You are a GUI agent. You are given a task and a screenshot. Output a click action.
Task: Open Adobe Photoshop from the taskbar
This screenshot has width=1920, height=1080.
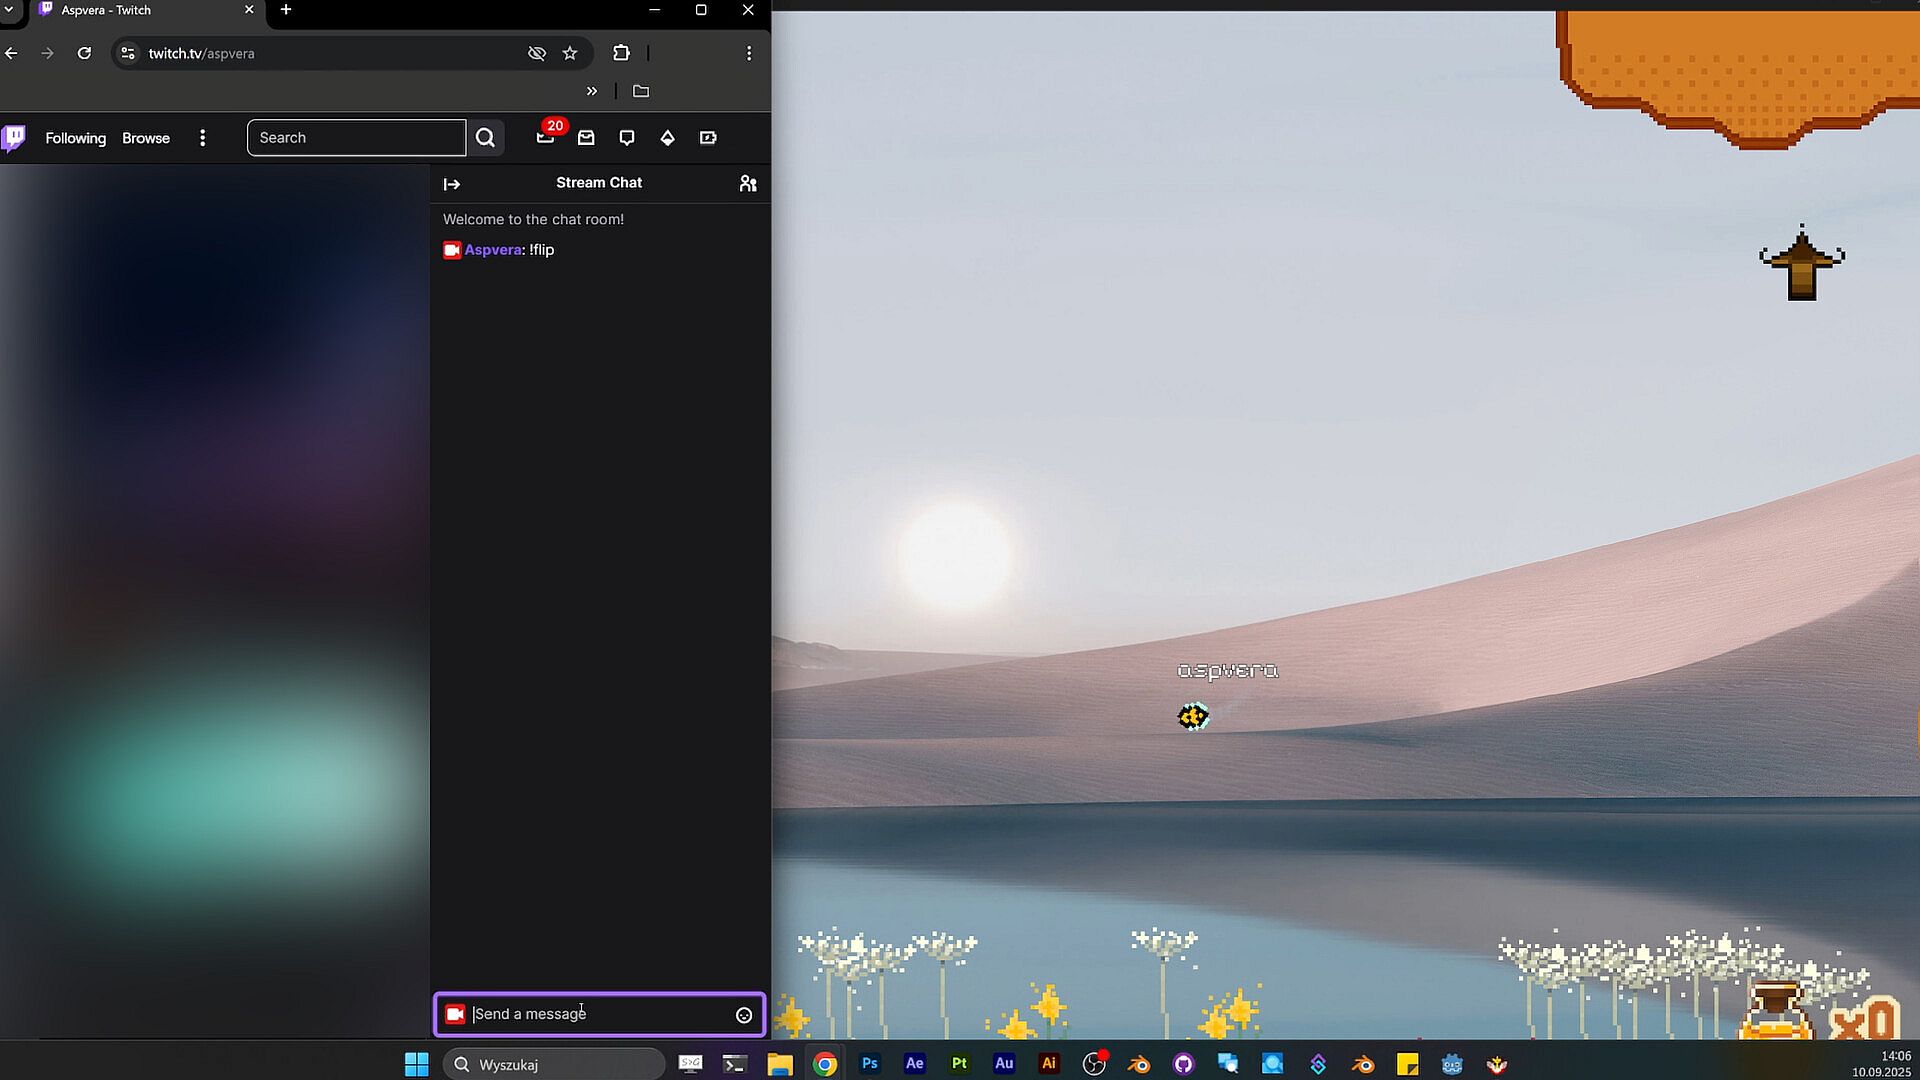click(870, 1063)
